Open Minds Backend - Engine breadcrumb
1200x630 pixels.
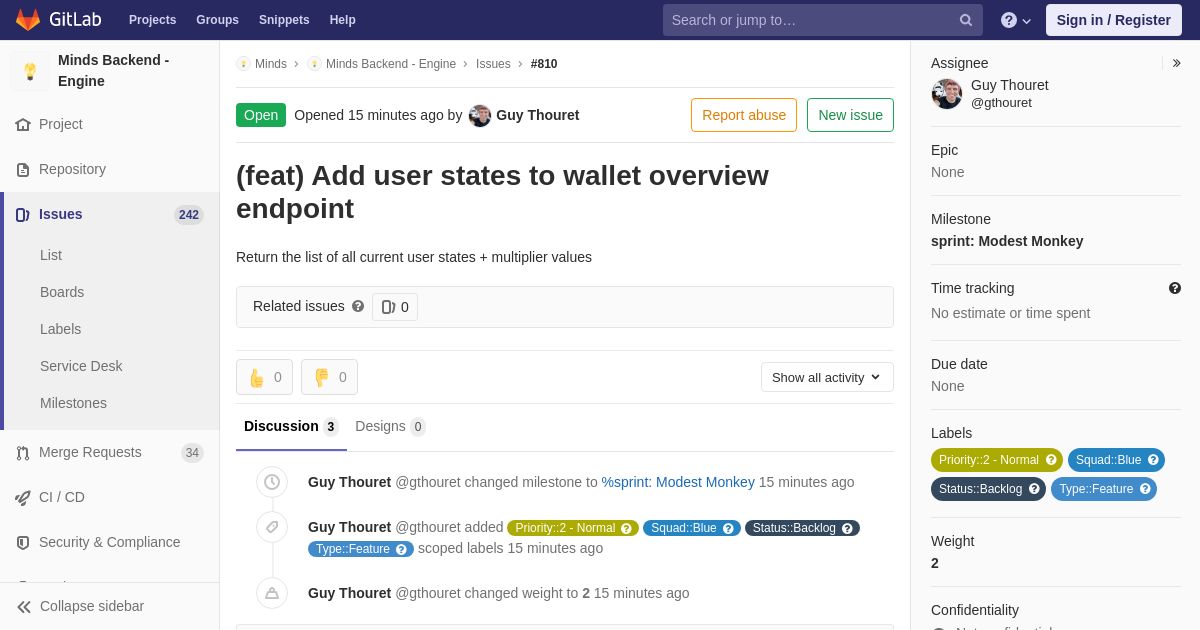[x=391, y=64]
